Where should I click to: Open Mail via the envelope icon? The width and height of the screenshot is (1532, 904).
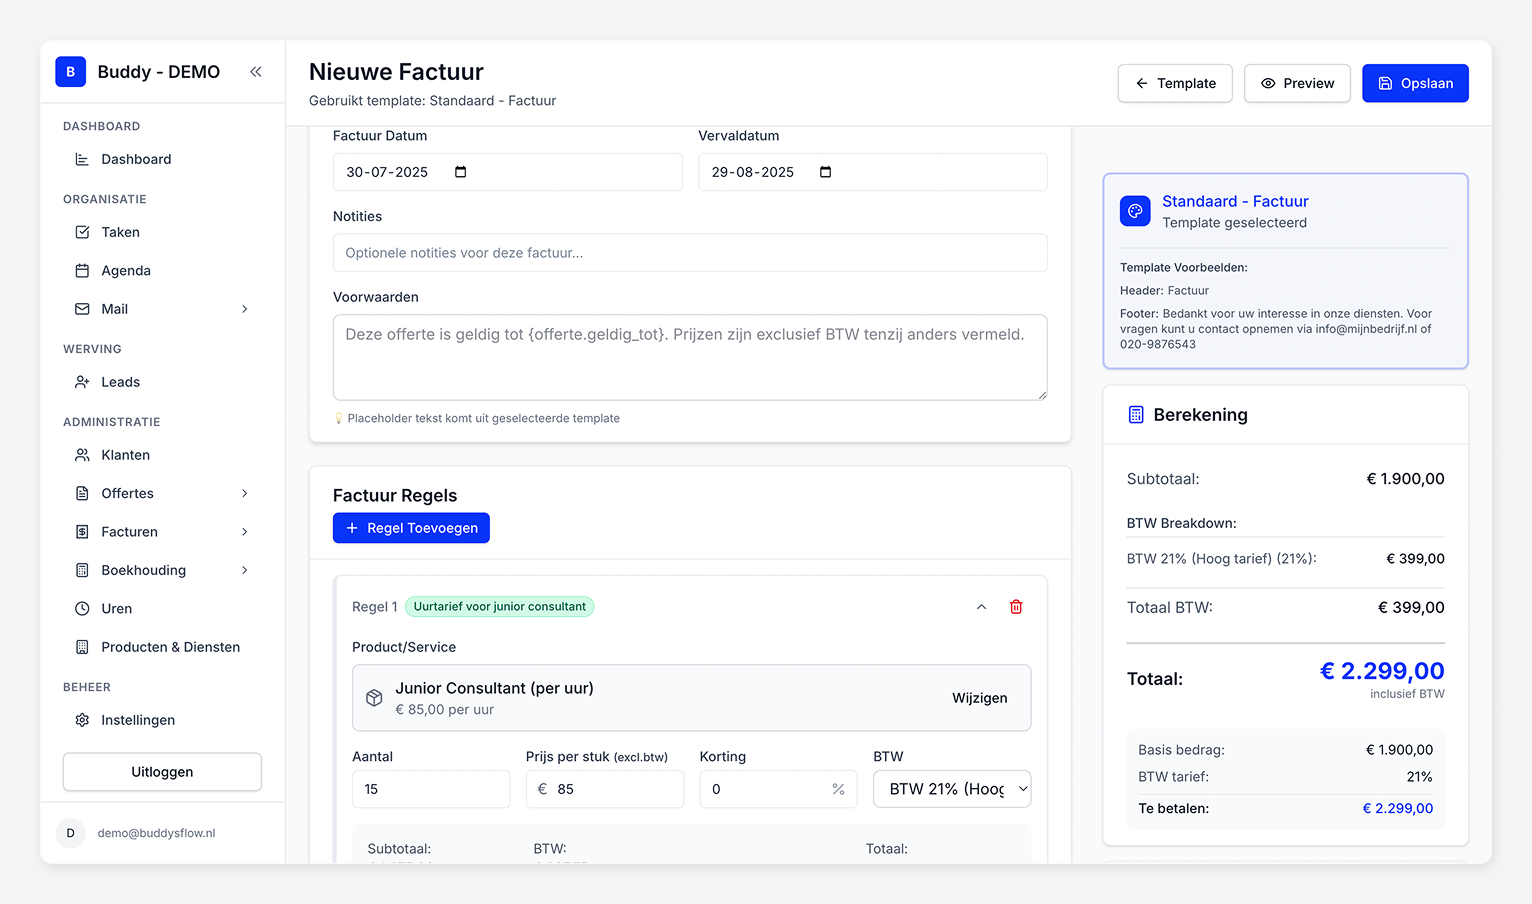click(x=82, y=308)
